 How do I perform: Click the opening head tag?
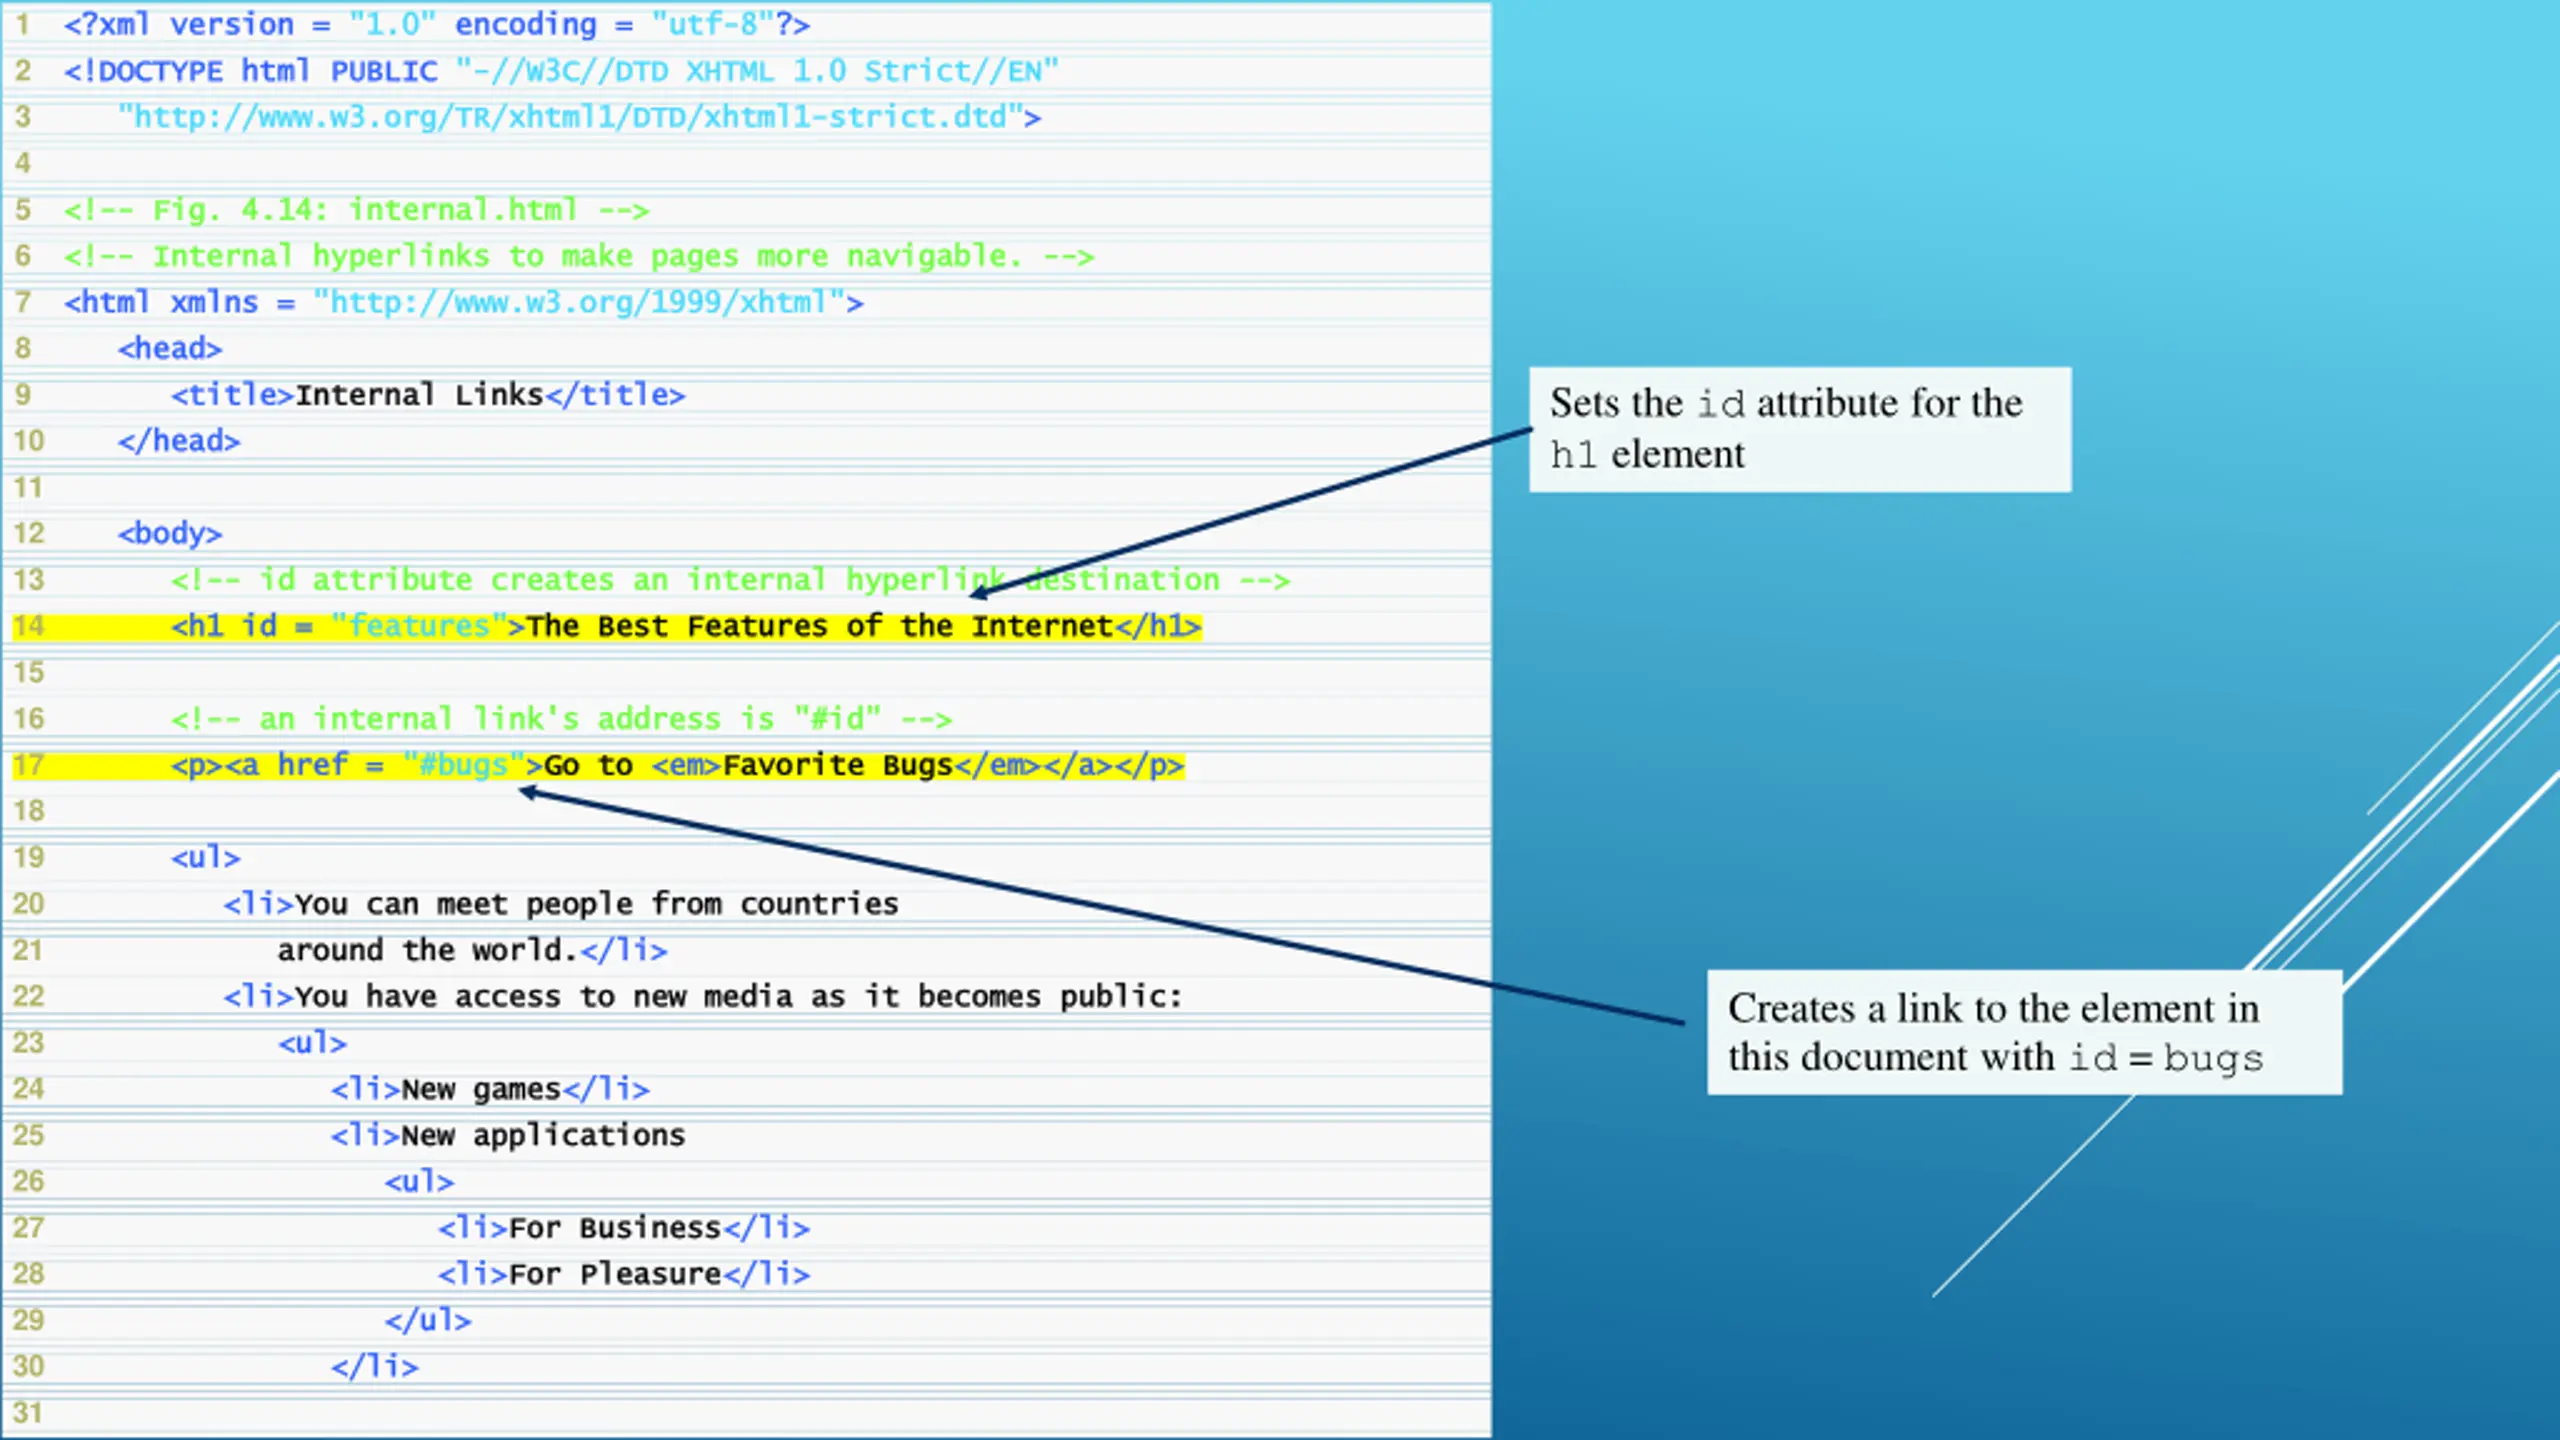(x=170, y=348)
